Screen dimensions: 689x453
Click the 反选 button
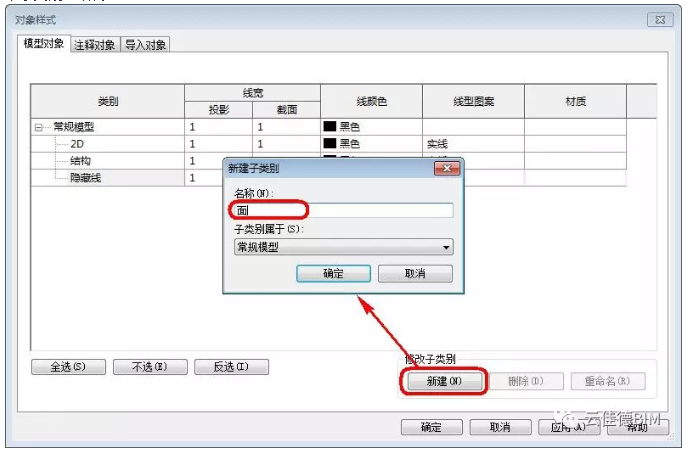pos(231,367)
